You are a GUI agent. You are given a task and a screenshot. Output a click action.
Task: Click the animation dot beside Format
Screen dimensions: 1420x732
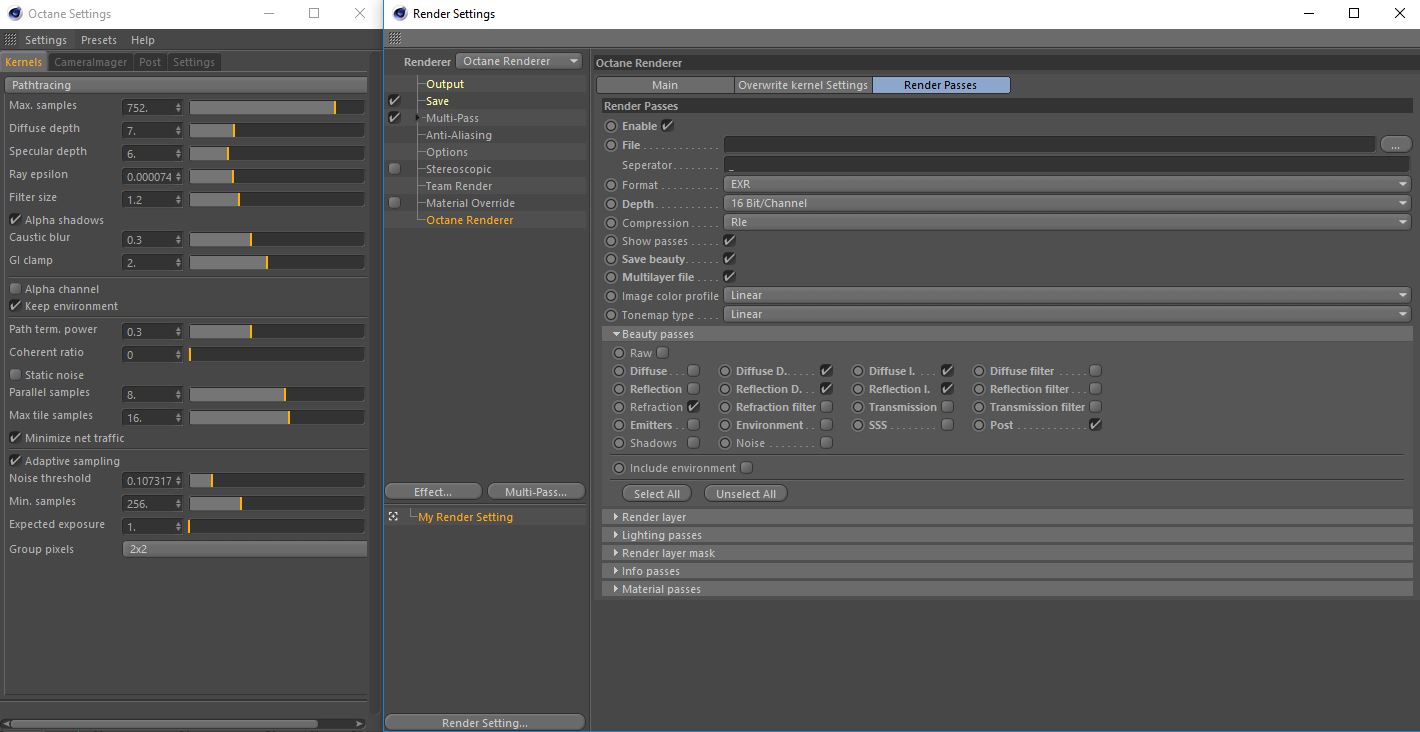click(611, 185)
